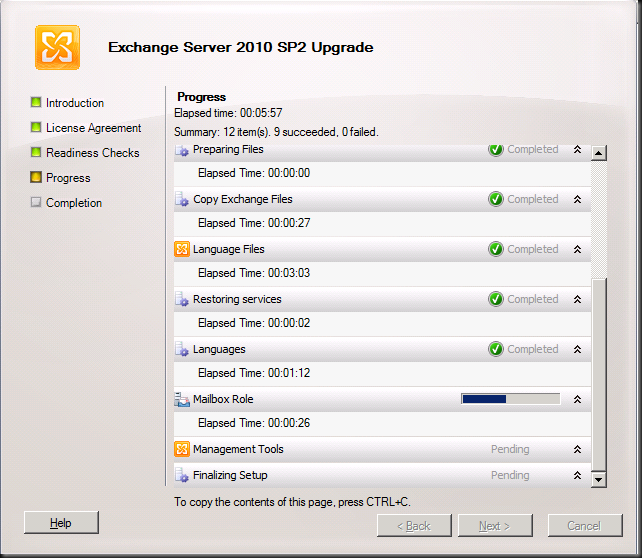Select the Introduction step
This screenshot has height=558, width=642.
(x=75, y=103)
